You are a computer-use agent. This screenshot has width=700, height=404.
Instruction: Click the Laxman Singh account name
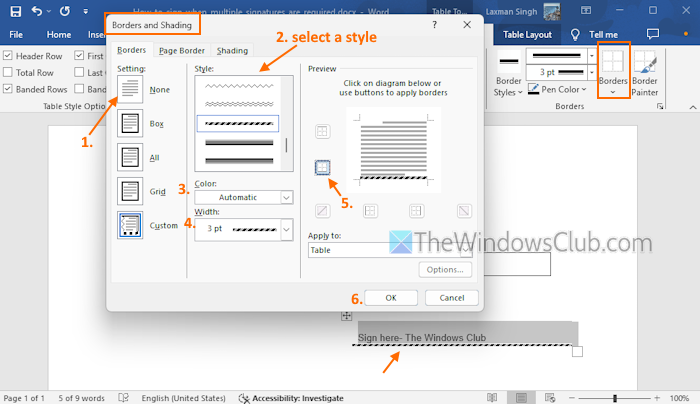[511, 12]
